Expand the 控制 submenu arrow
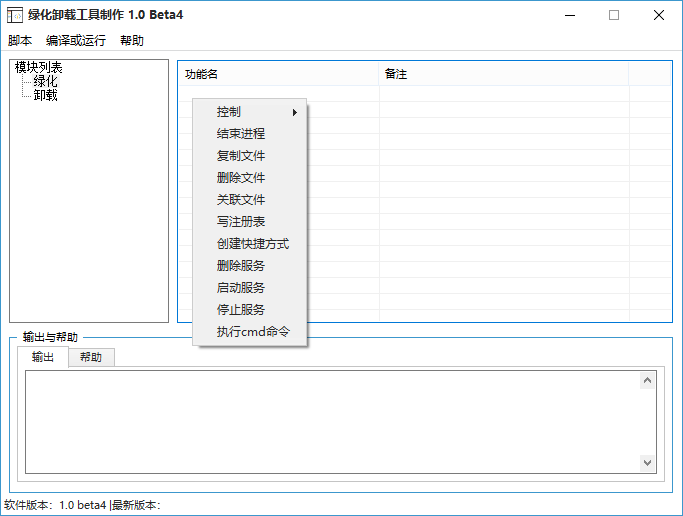Screen dimensions: 683x516 pos(295,112)
